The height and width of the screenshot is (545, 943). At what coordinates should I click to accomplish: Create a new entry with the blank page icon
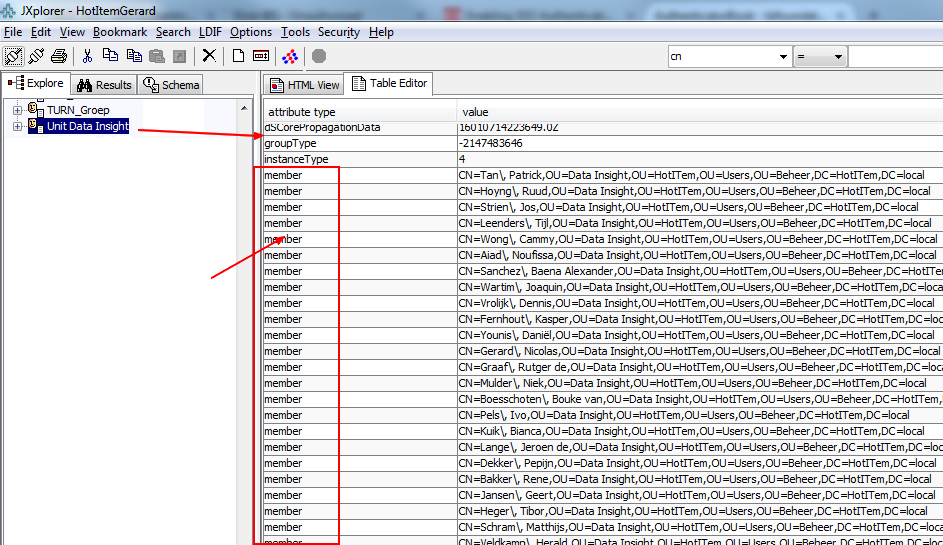pyautogui.click(x=238, y=56)
